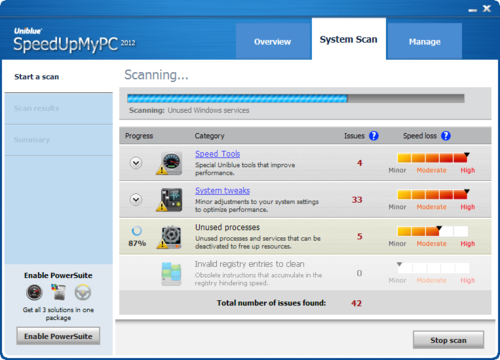Viewport: 500px width, 360px height.
Task: Click the Enable PowerSuite heading text
Action: (58, 275)
